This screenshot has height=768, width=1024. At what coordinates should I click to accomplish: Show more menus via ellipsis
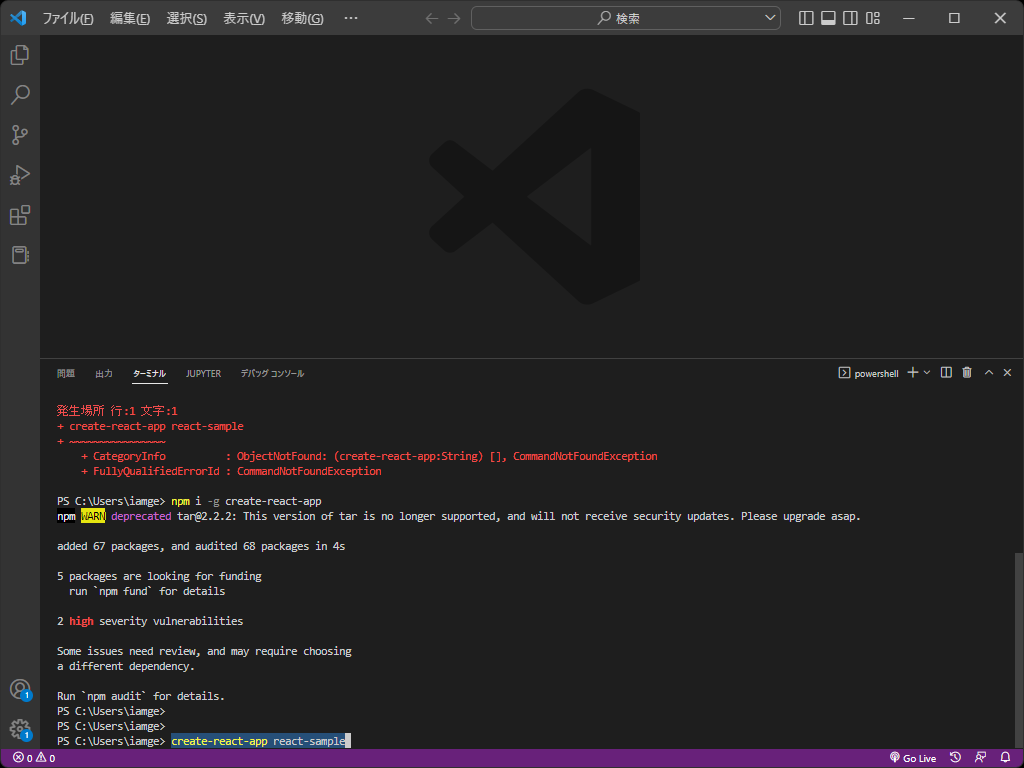click(351, 18)
